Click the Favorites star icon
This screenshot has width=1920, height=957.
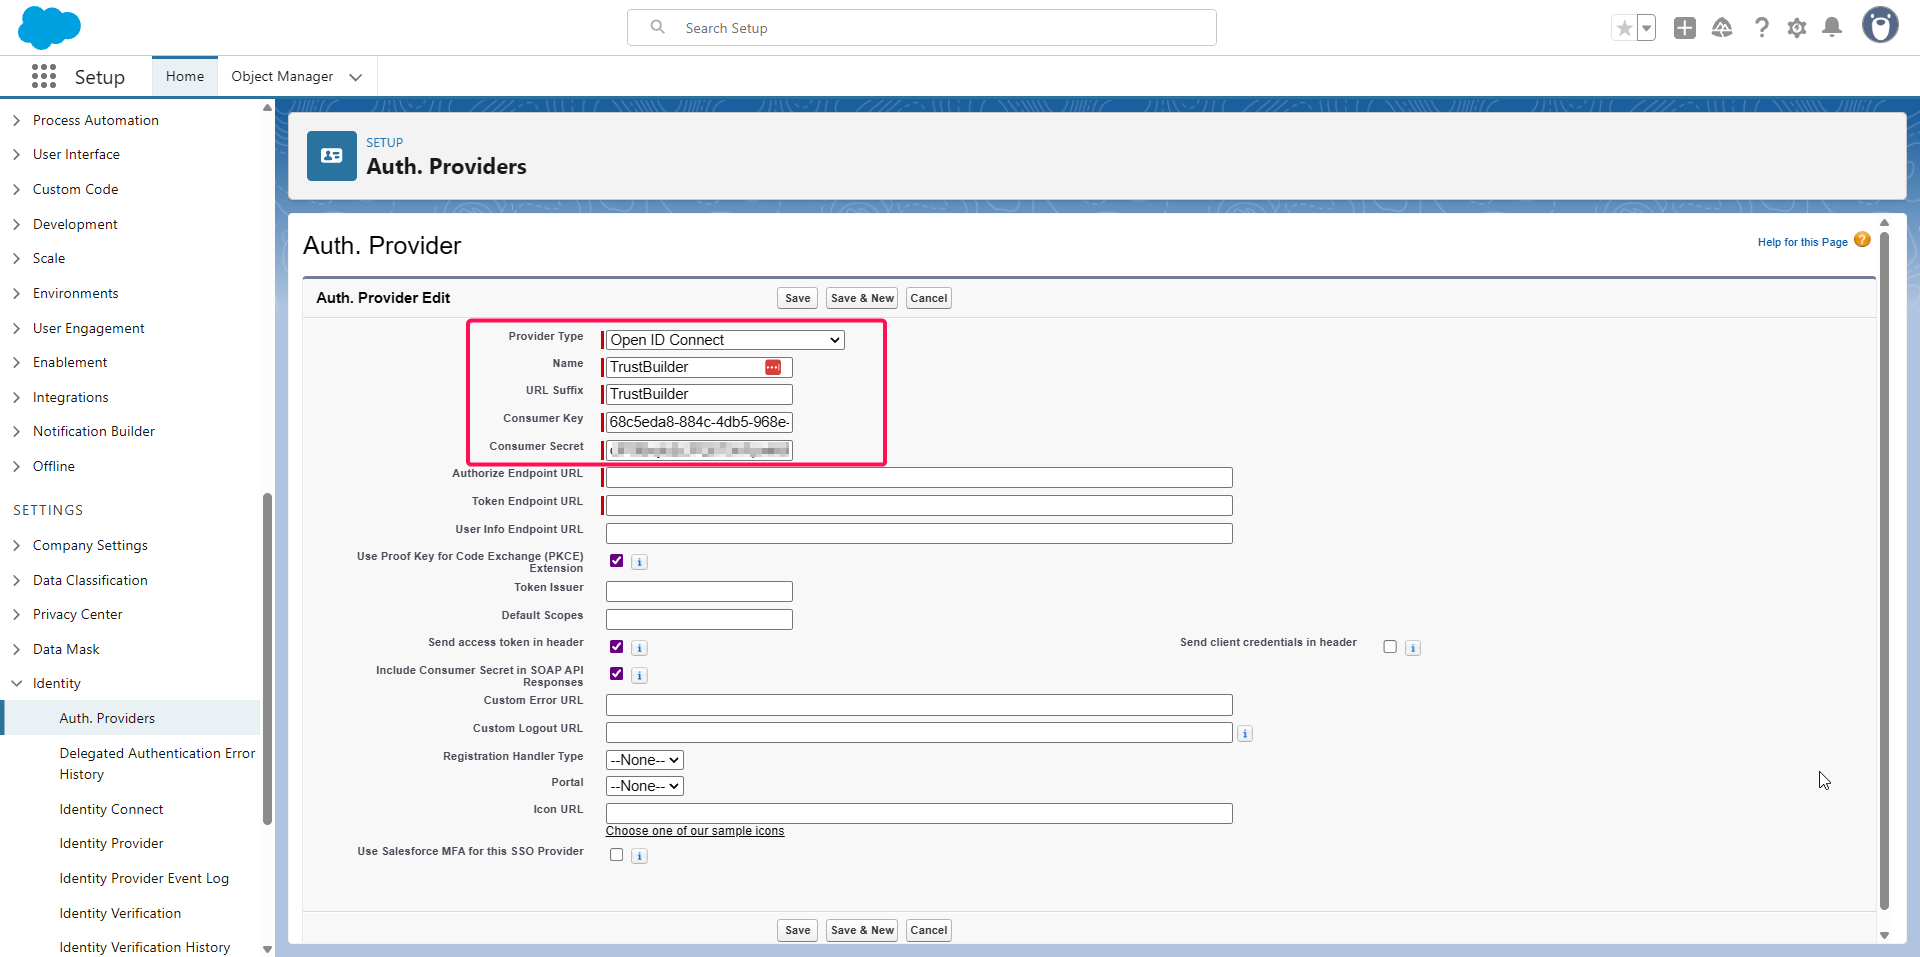click(1624, 28)
